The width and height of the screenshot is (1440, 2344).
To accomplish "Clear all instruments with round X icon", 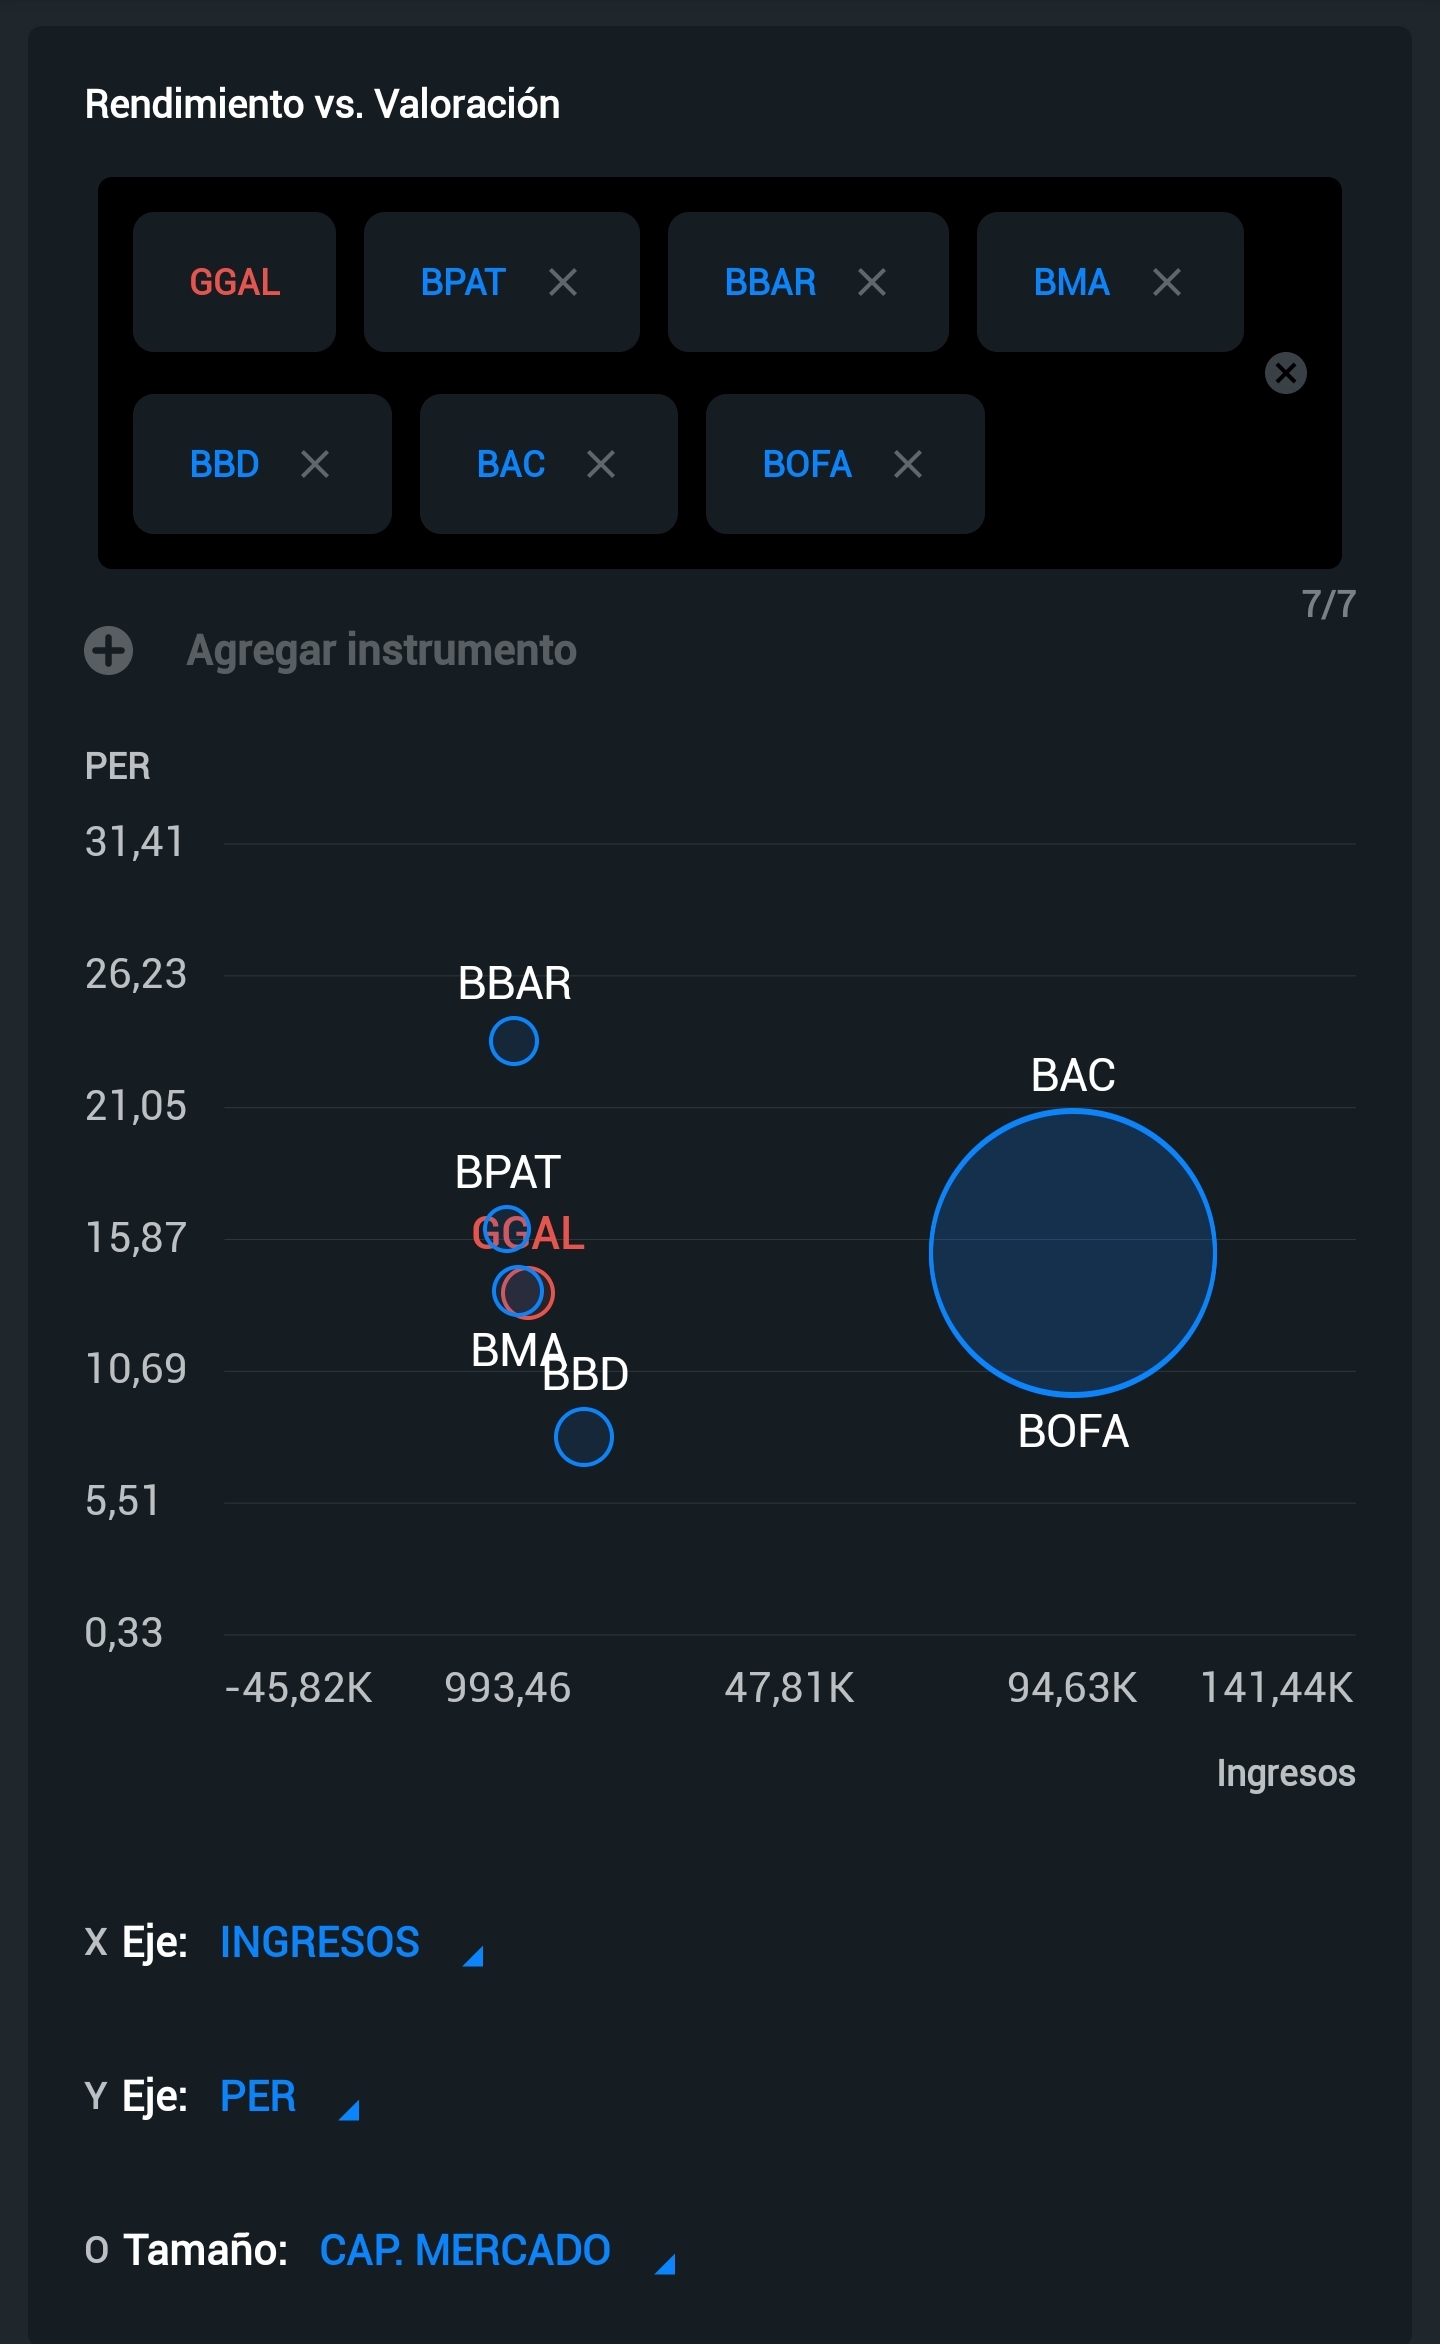I will pos(1286,373).
